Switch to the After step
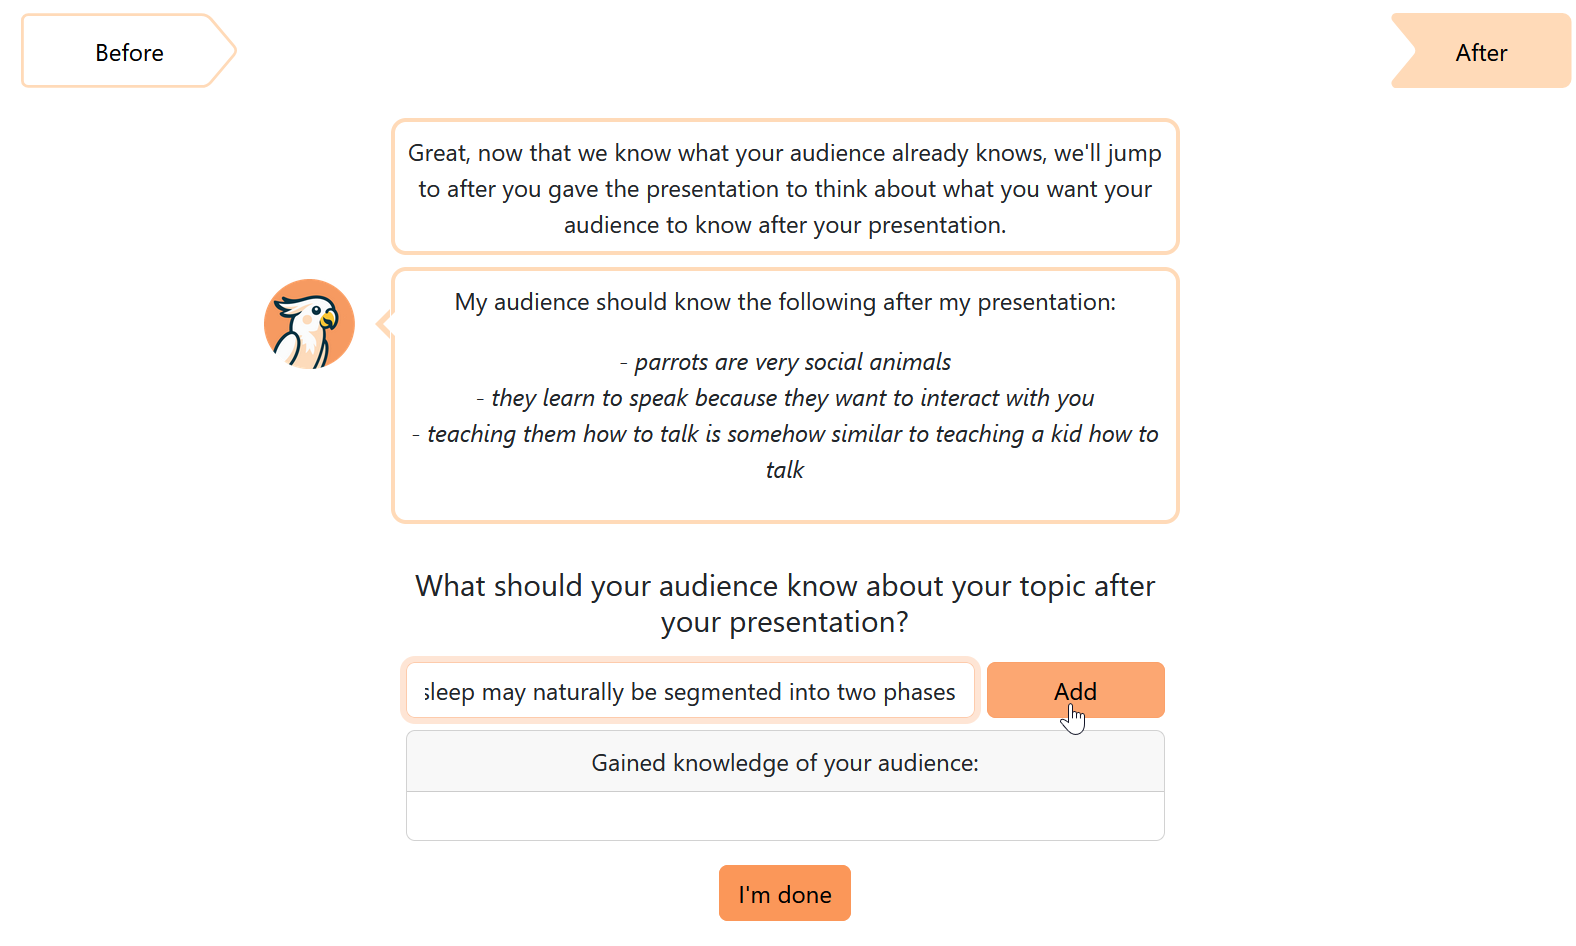1576x946 pixels. point(1480,53)
